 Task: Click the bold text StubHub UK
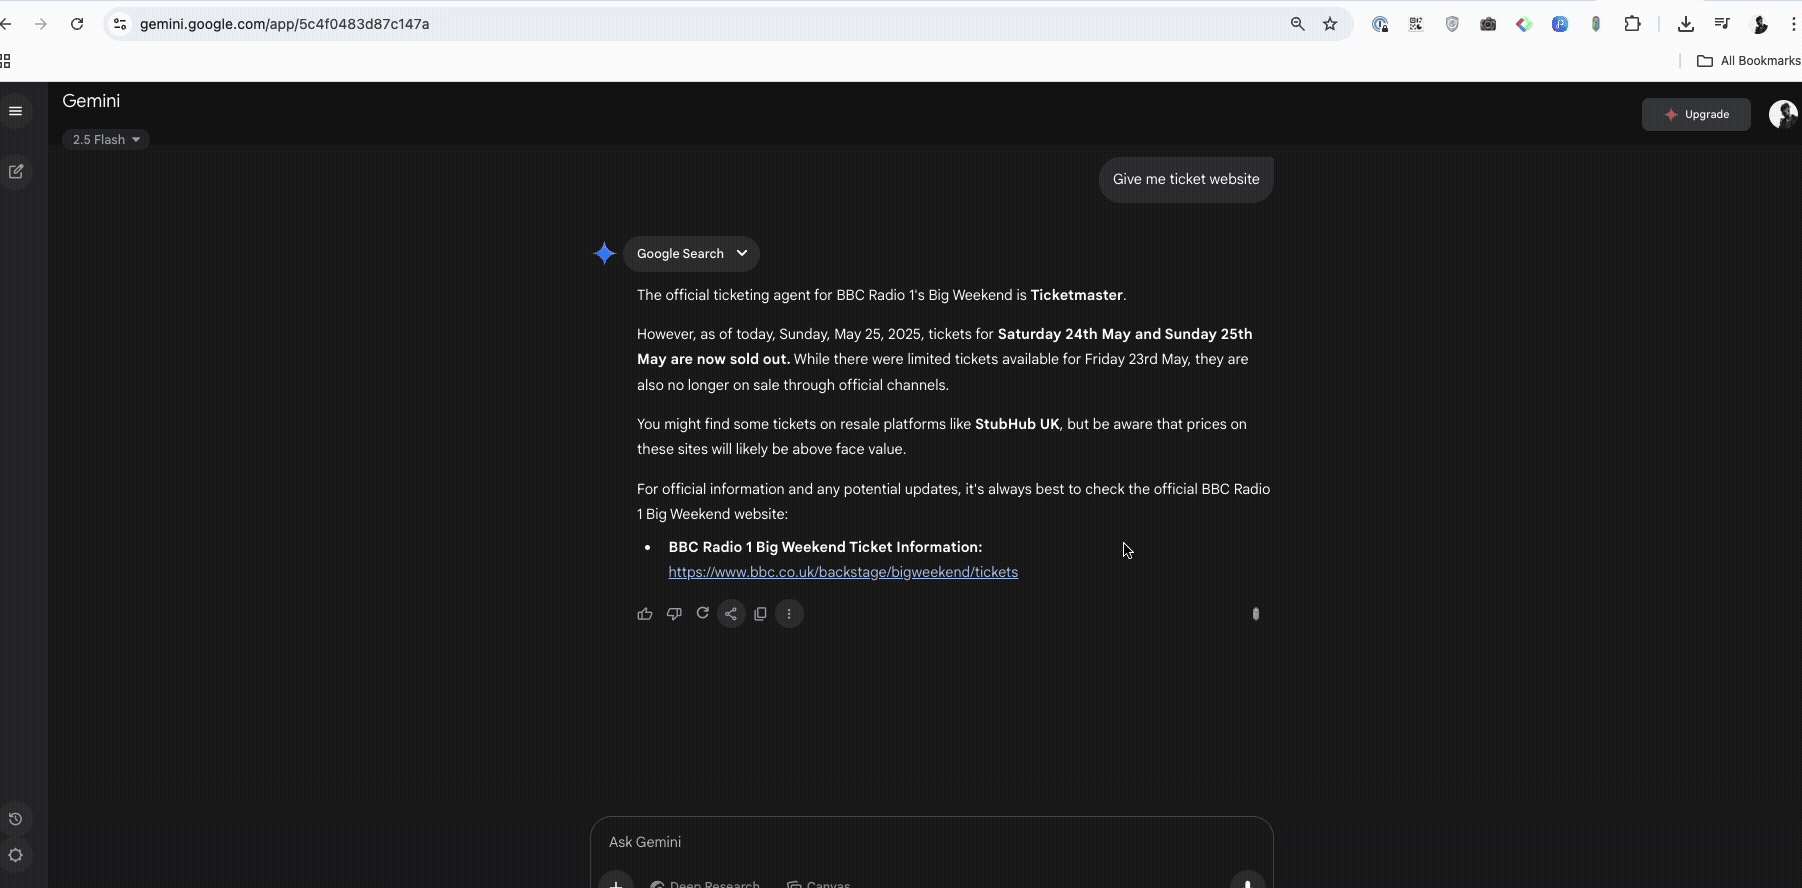pyautogui.click(x=1017, y=424)
